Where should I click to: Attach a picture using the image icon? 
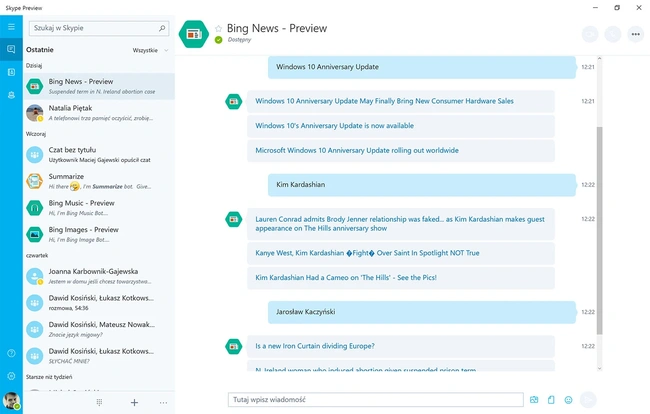tap(534, 400)
